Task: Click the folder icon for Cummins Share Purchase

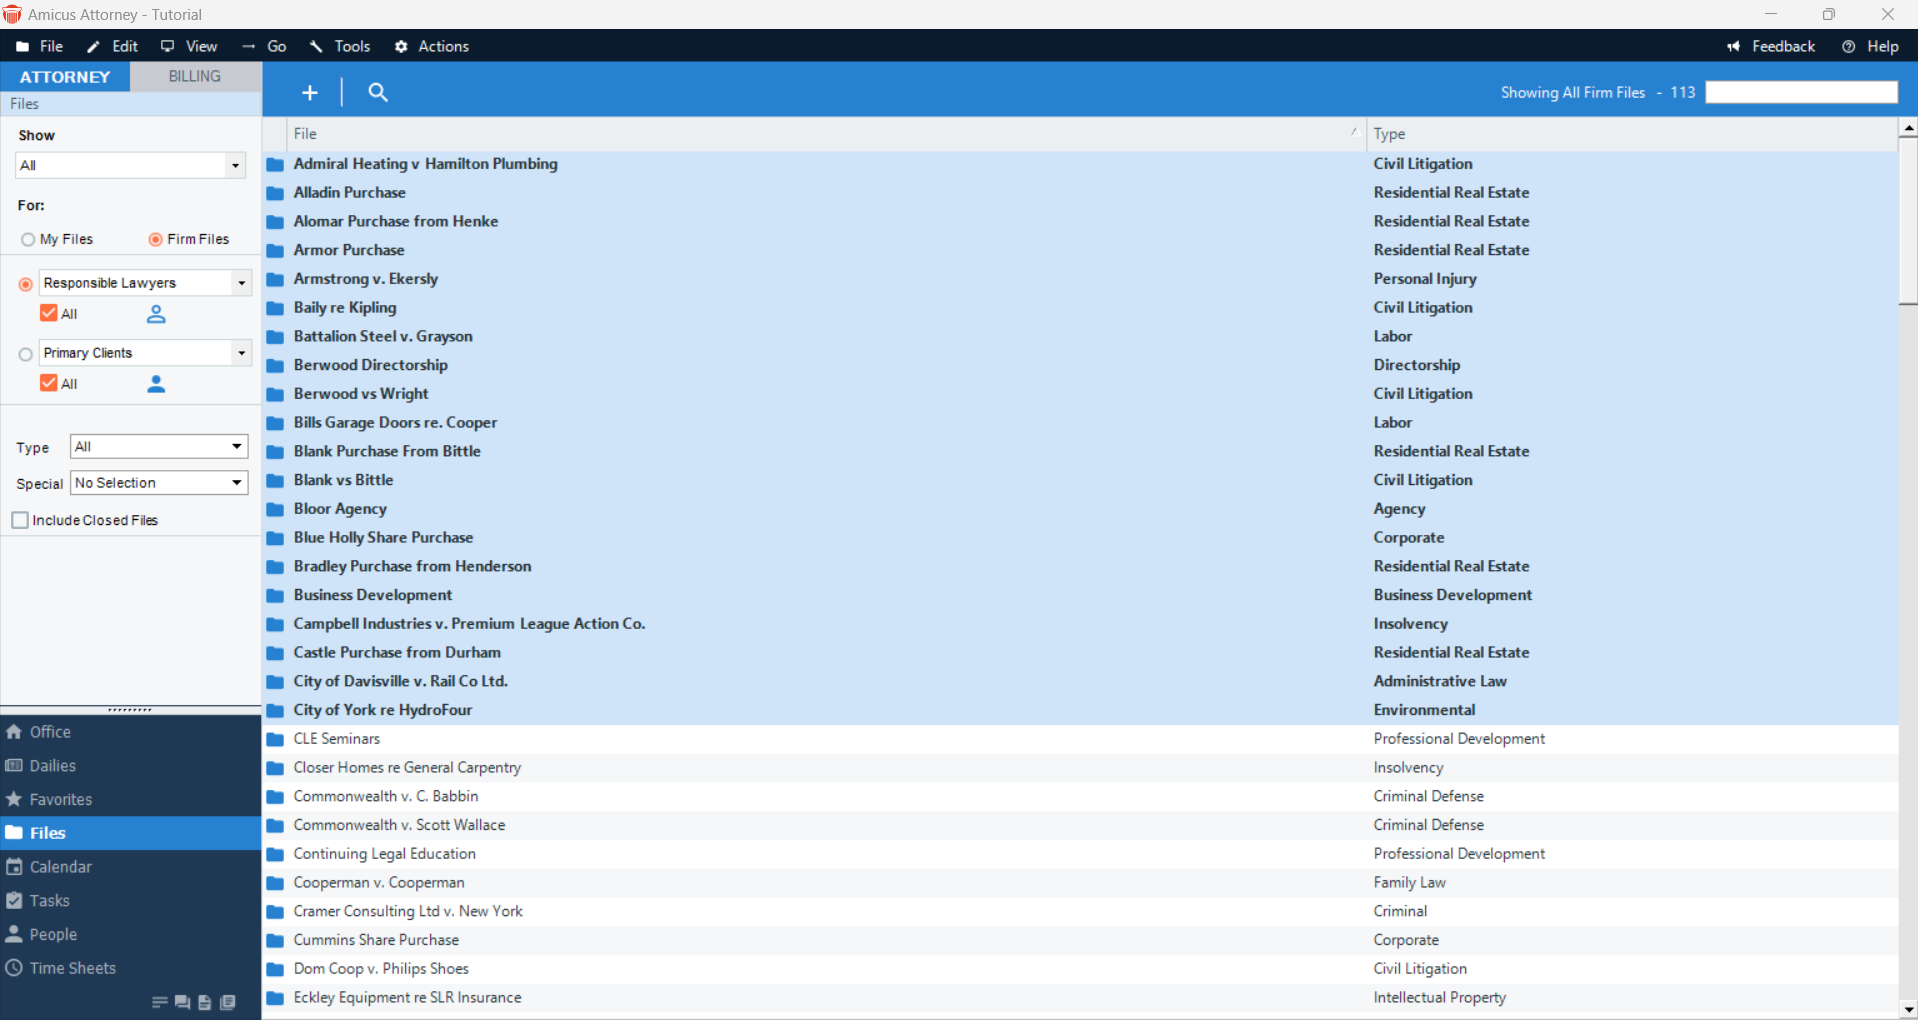Action: [x=275, y=940]
